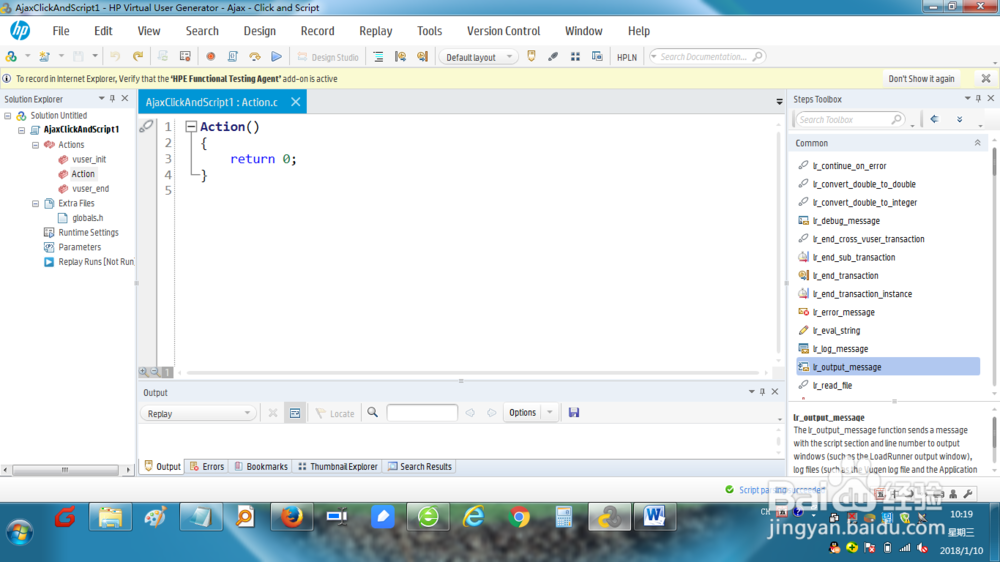Image resolution: width=1000 pixels, height=562 pixels.
Task: Select vuser_init in Solution Explorer
Action: tap(89, 159)
